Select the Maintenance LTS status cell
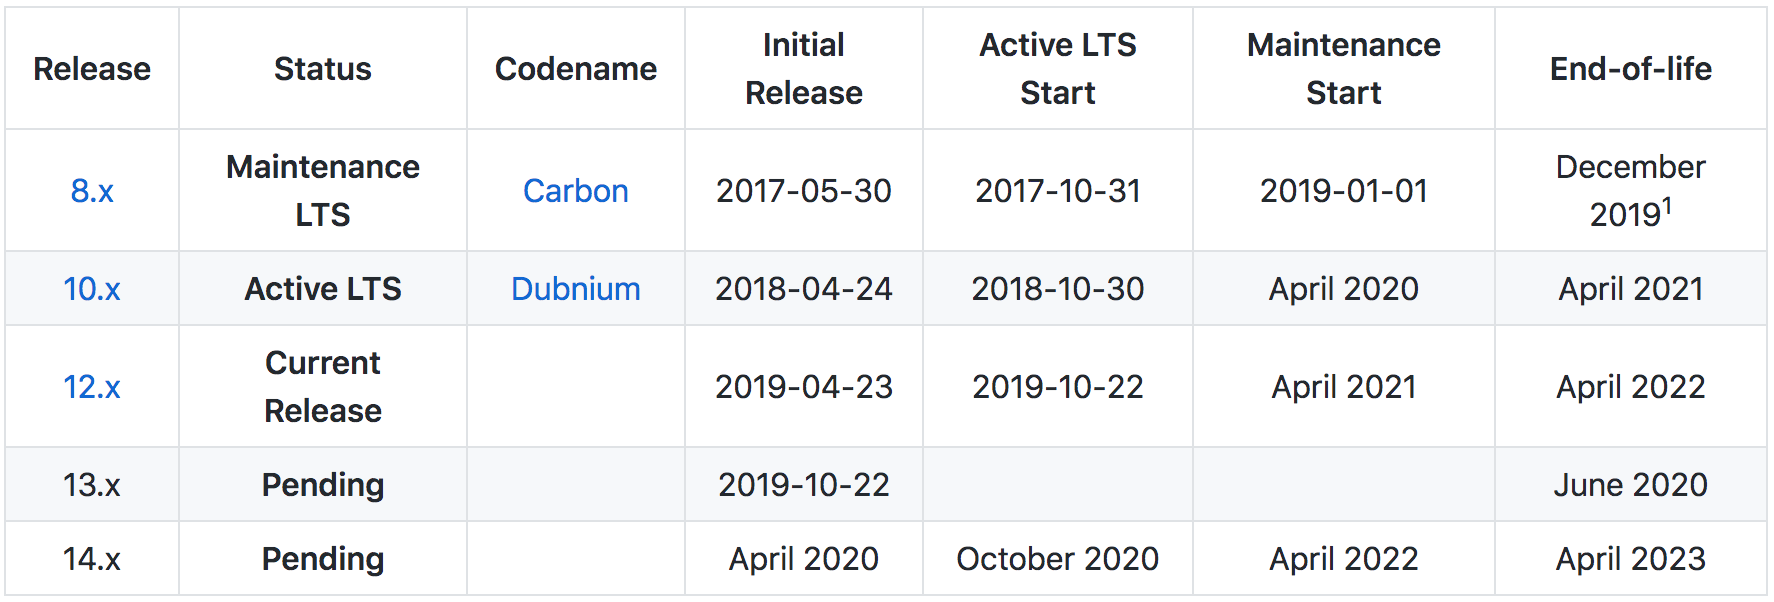This screenshot has width=1774, height=602. [x=323, y=191]
